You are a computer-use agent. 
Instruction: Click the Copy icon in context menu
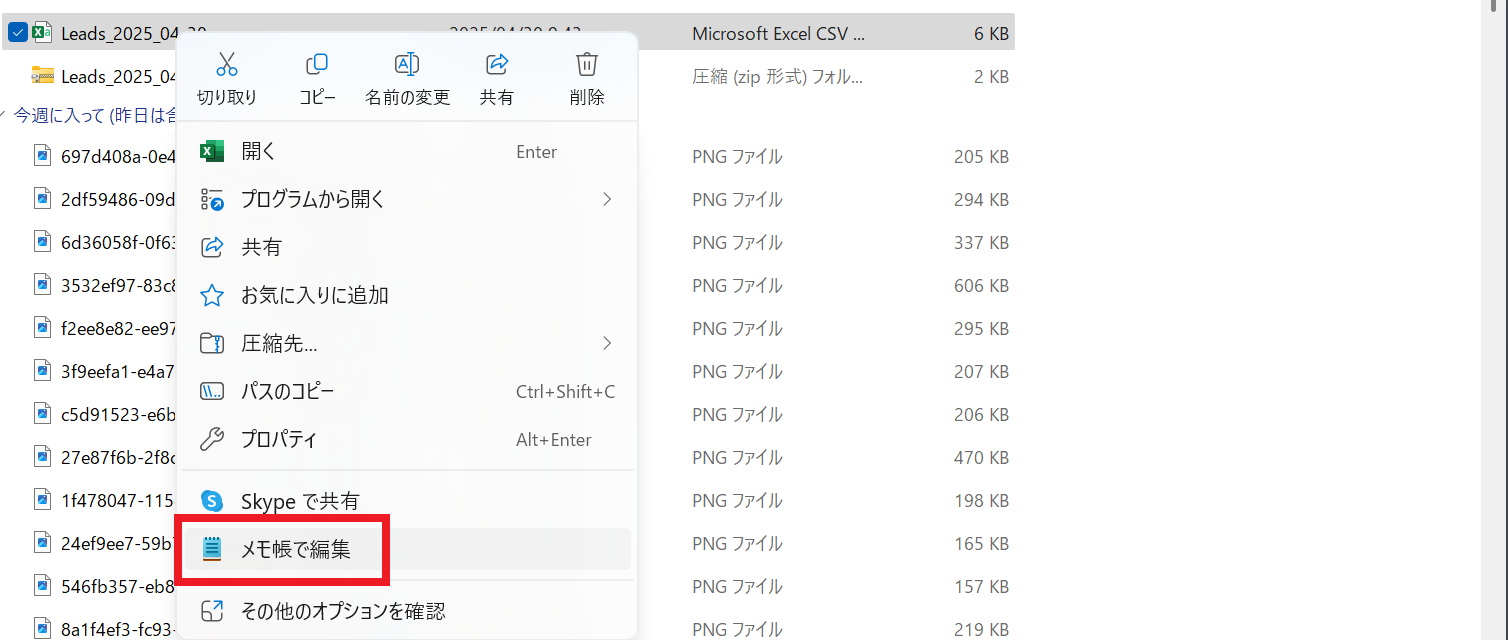317,65
